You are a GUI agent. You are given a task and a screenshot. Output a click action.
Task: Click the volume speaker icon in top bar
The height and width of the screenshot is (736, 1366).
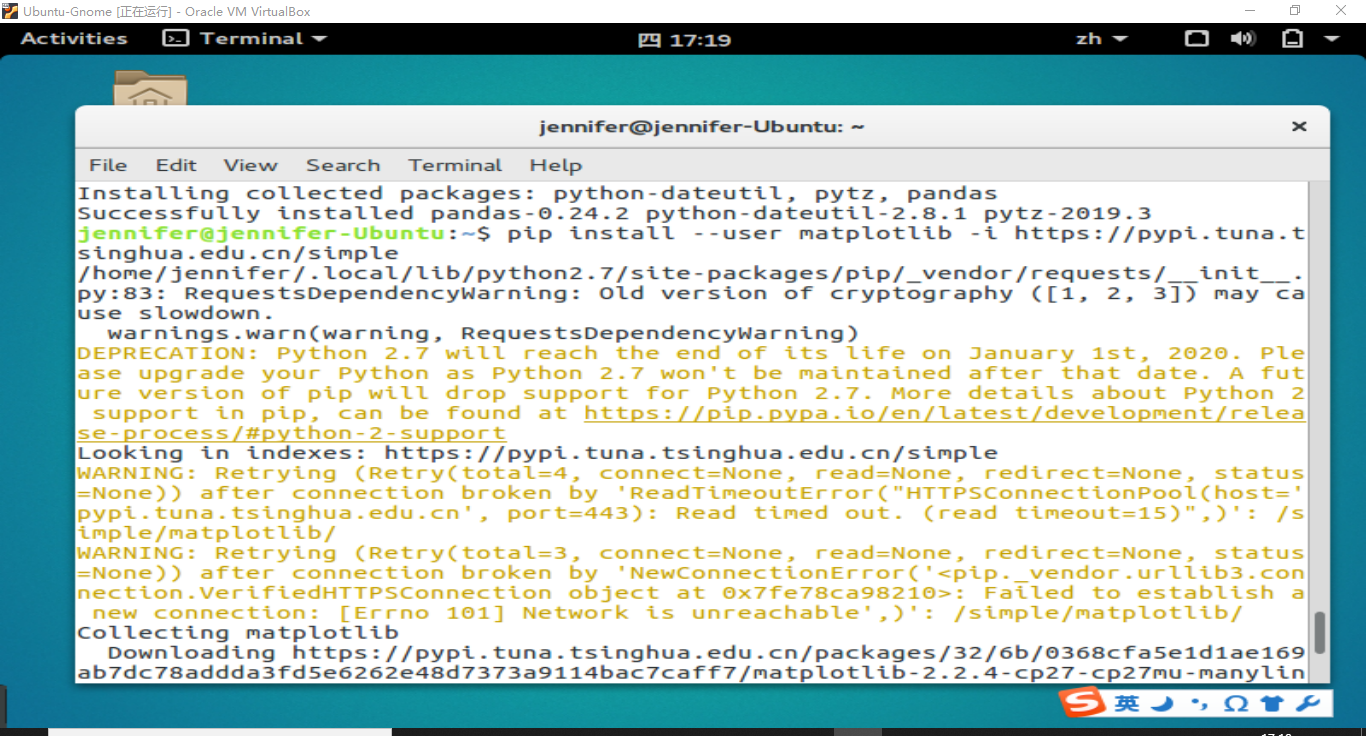(1243, 39)
